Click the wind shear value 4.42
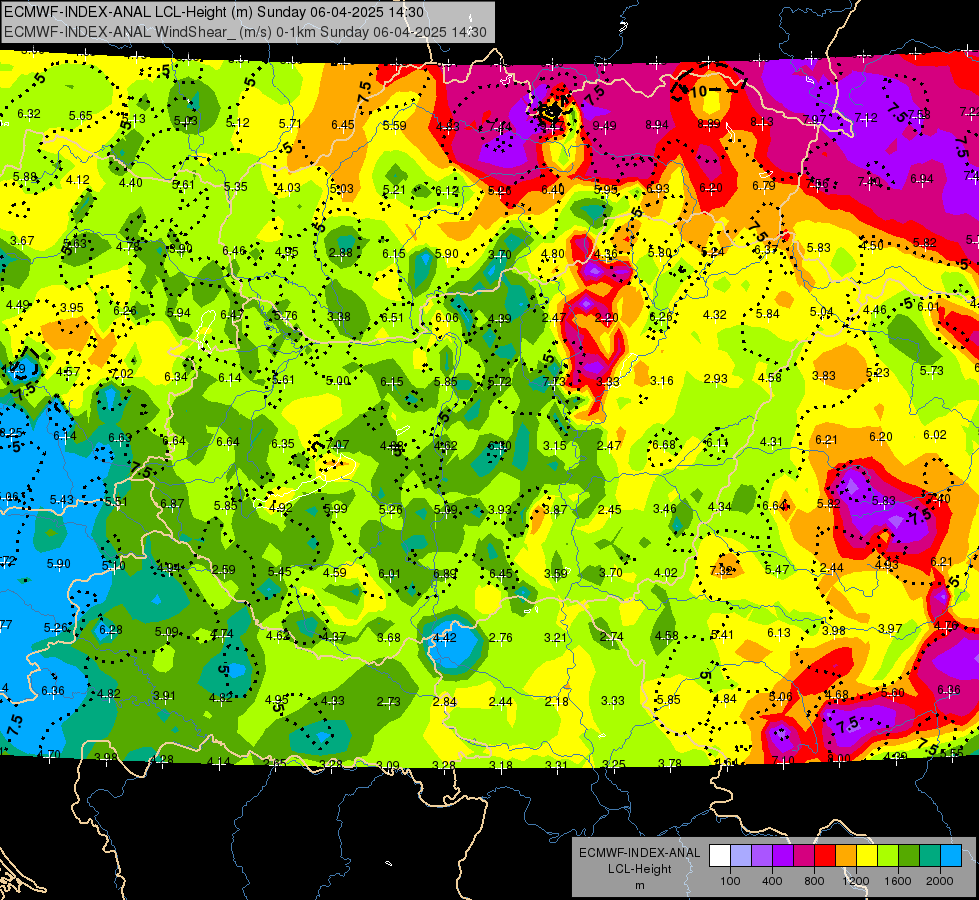Image resolution: width=979 pixels, height=900 pixels. coord(445,638)
